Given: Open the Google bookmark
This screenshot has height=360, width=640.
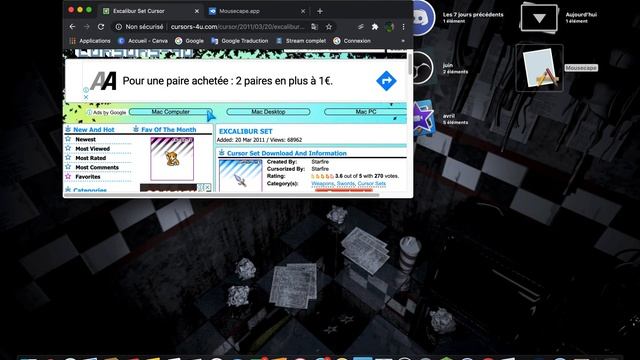Looking at the screenshot, I should (189, 41).
